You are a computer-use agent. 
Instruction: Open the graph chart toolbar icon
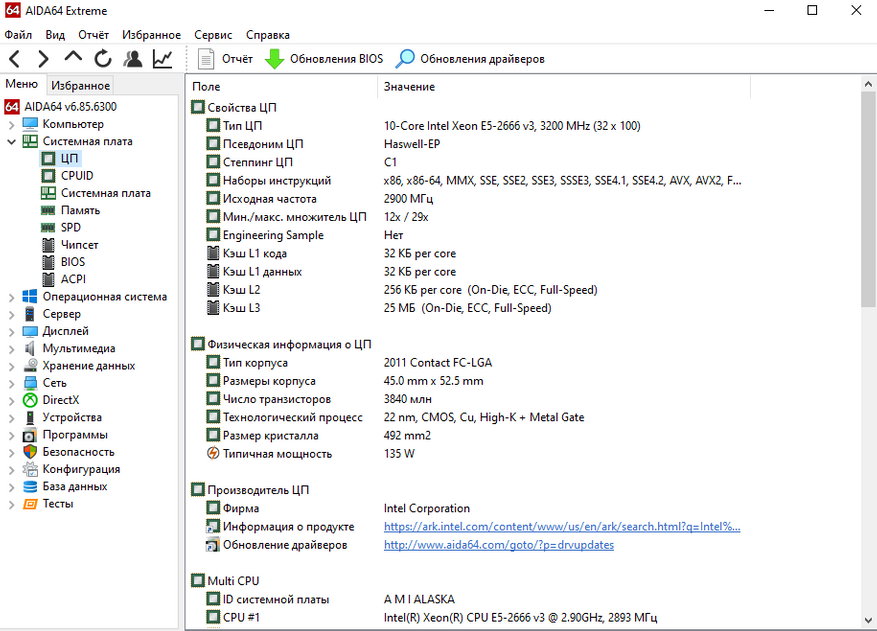tap(162, 59)
